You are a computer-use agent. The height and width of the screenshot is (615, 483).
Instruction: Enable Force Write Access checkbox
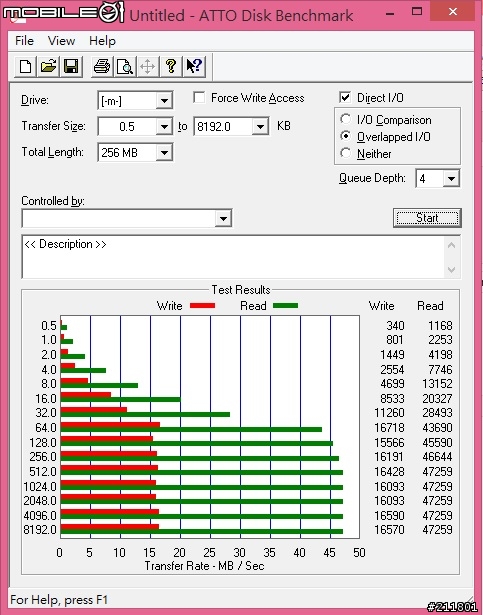coord(199,97)
